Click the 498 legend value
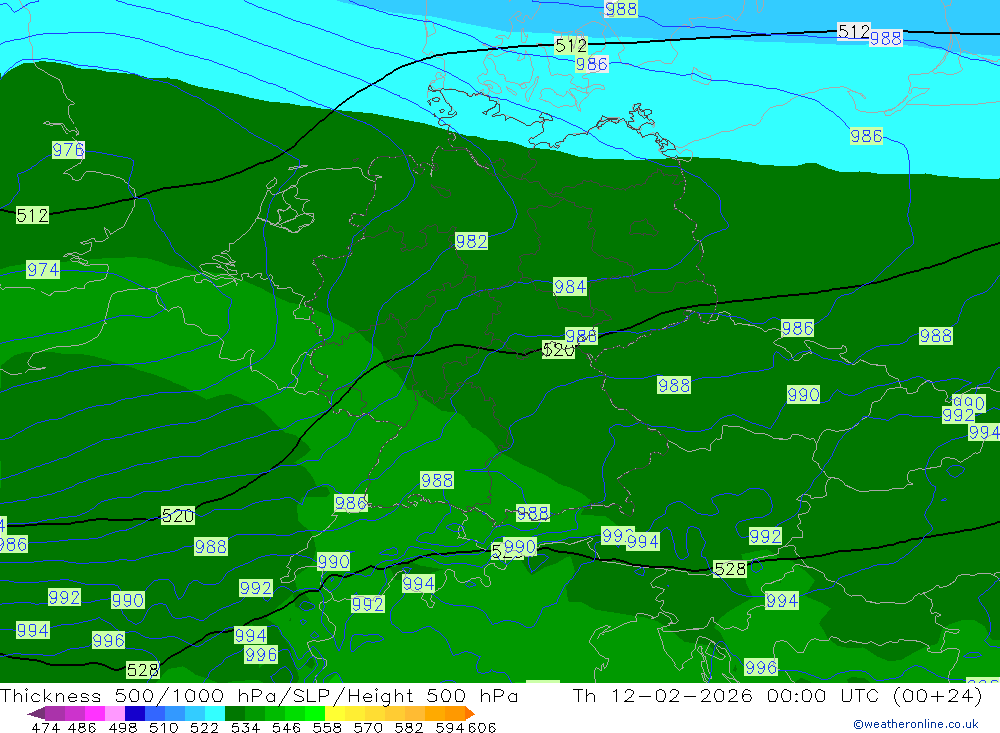 click(x=123, y=727)
